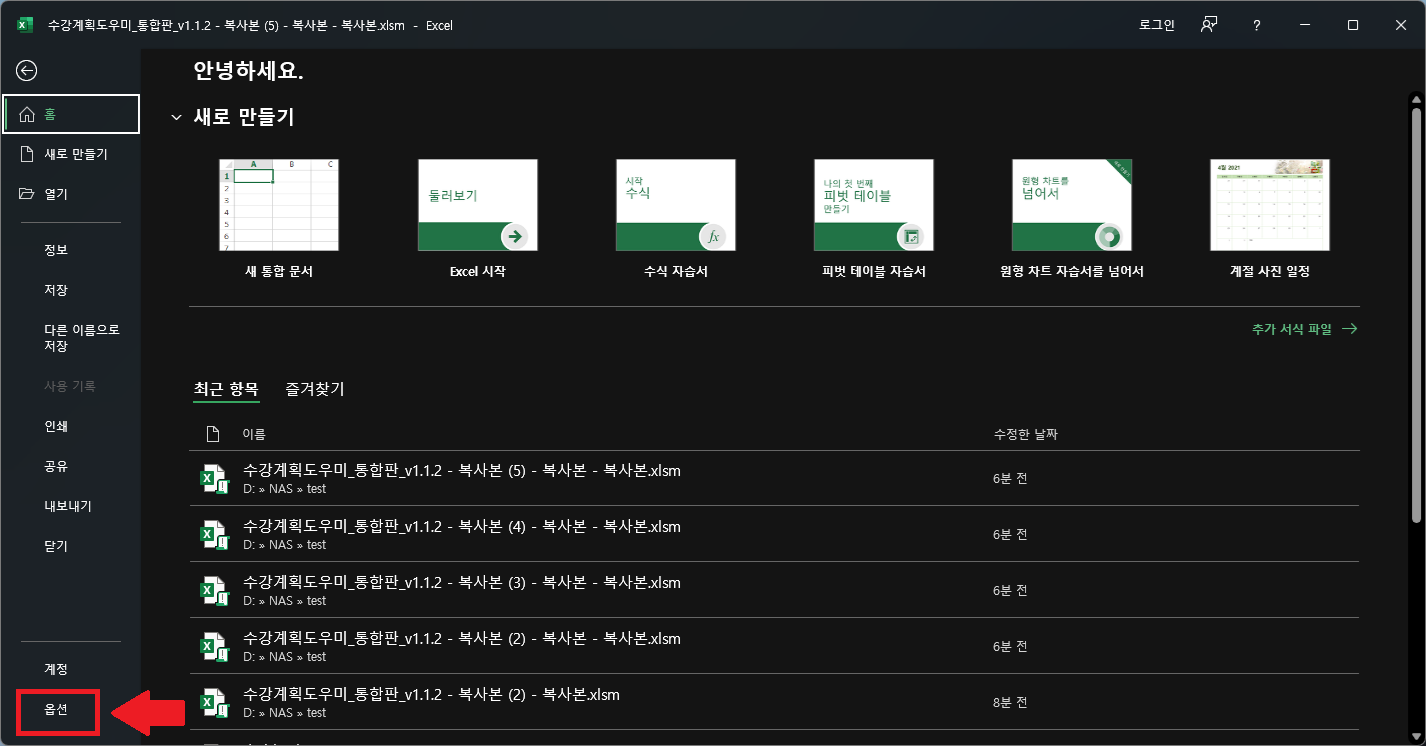This screenshot has height=746, width=1426.
Task: Click the document icon in list header
Action: point(212,434)
